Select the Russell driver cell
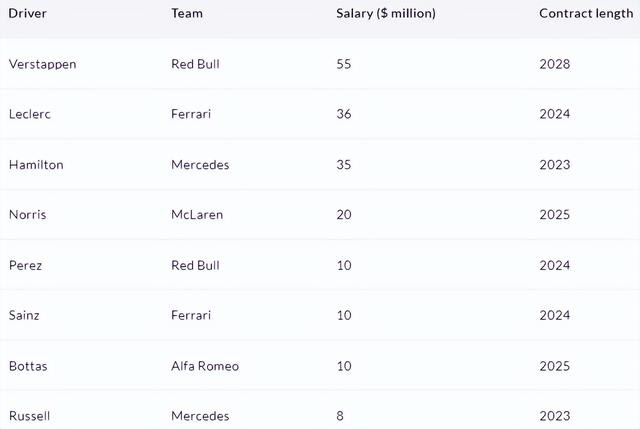The height and width of the screenshot is (429, 640). click(29, 416)
